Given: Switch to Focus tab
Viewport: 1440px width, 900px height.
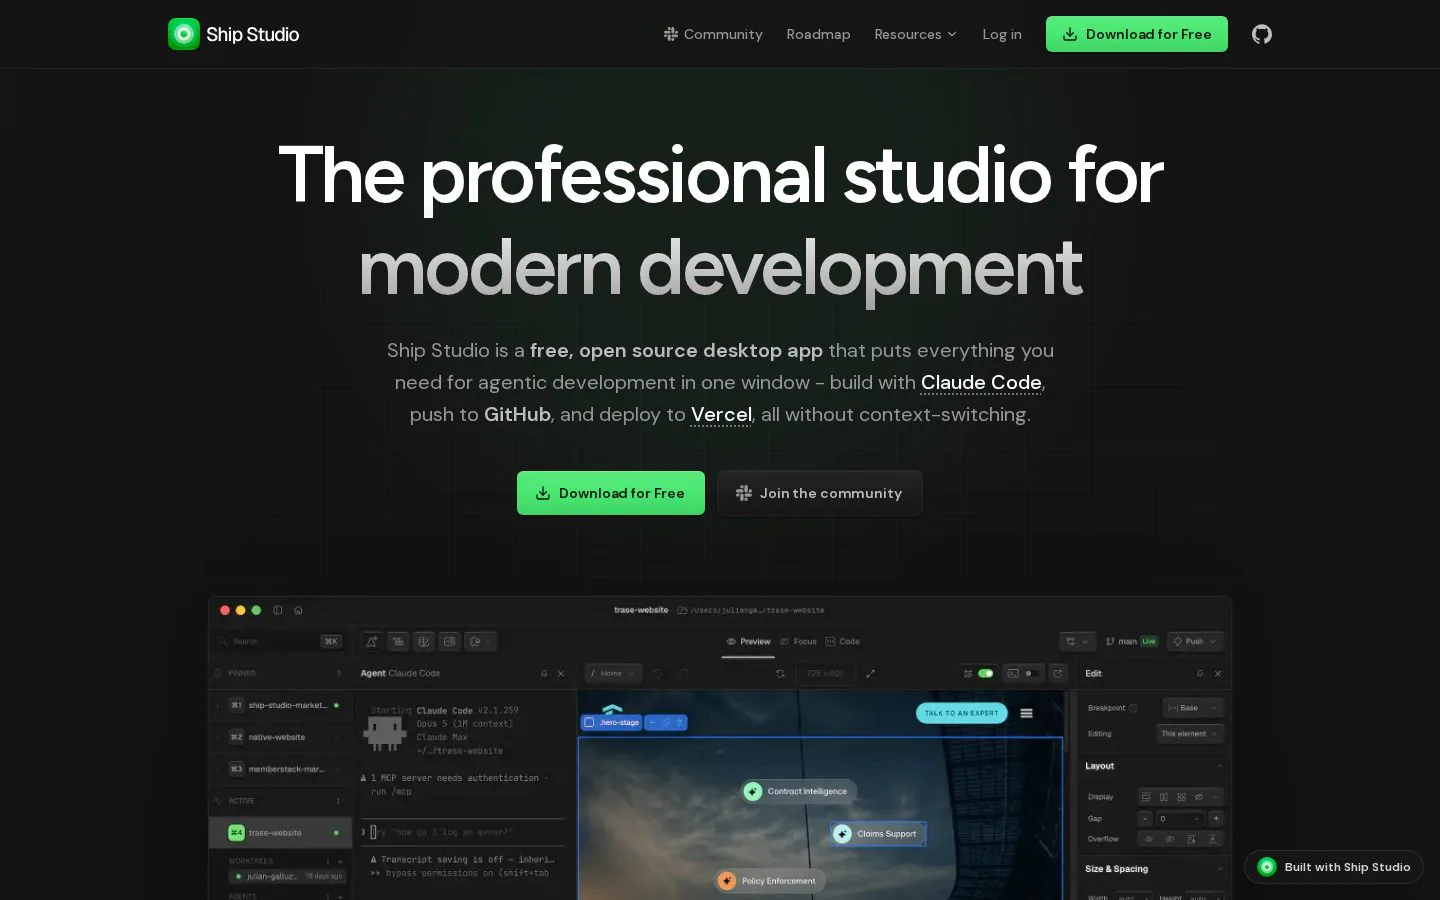Looking at the screenshot, I should pos(798,642).
